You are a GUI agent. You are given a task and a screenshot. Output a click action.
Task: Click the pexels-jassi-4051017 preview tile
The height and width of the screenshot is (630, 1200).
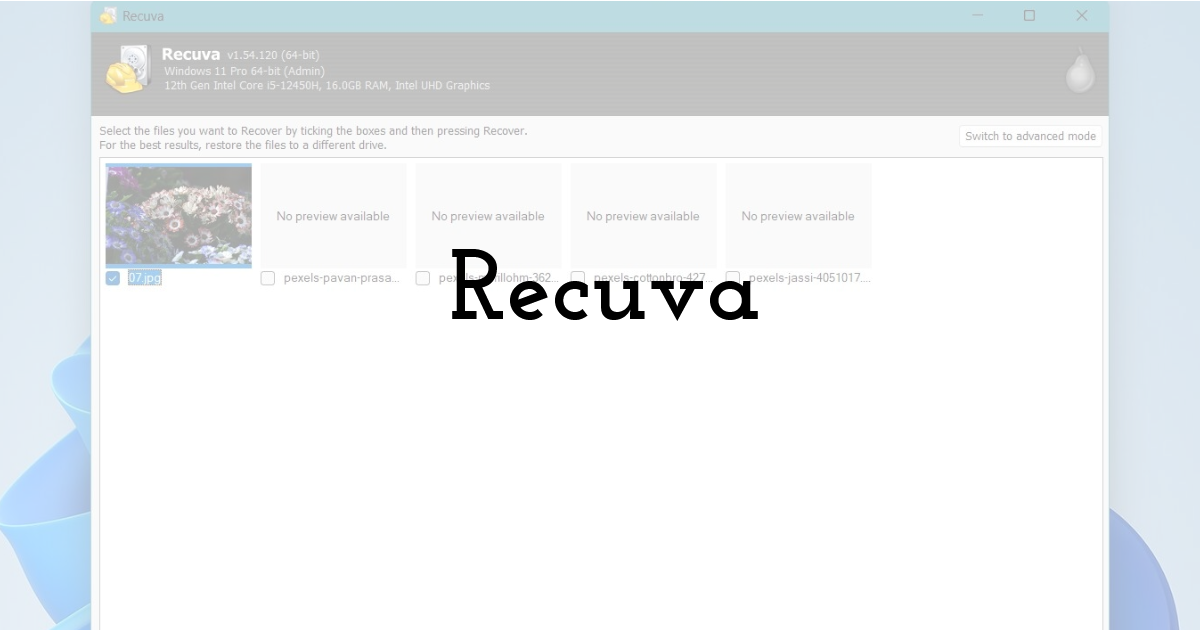(798, 215)
